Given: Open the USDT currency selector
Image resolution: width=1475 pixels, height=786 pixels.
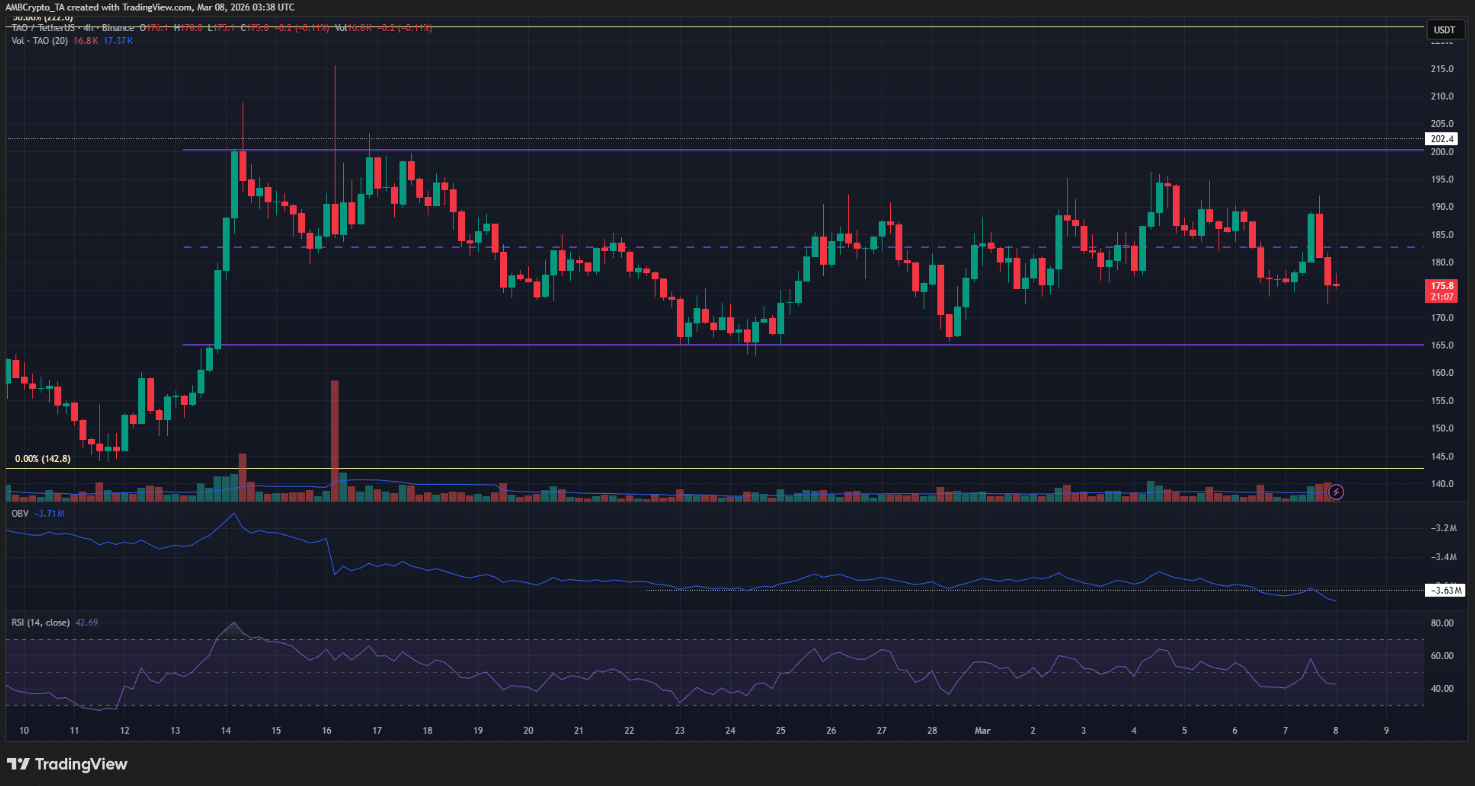Looking at the screenshot, I should click(1443, 30).
